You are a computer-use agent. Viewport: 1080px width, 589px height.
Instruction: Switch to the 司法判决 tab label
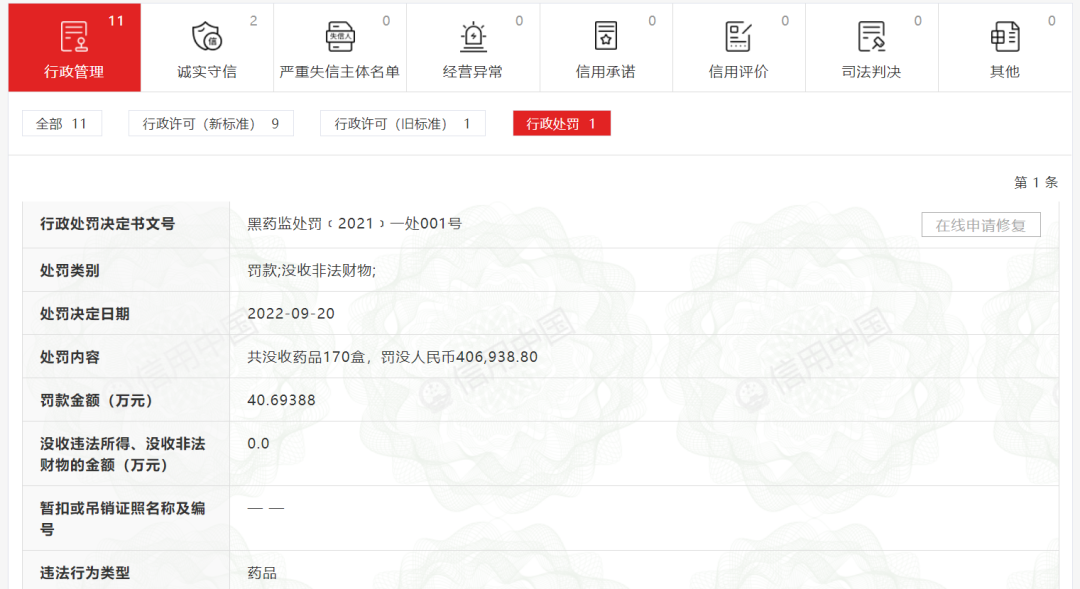(871, 72)
